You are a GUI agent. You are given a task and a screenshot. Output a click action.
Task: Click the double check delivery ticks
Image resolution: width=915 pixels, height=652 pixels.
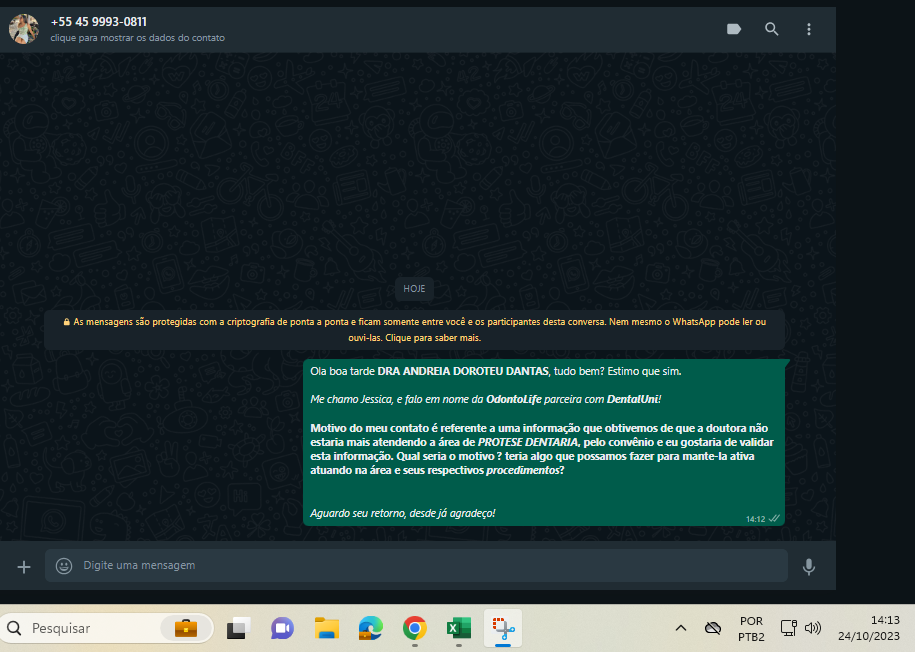(x=774, y=518)
